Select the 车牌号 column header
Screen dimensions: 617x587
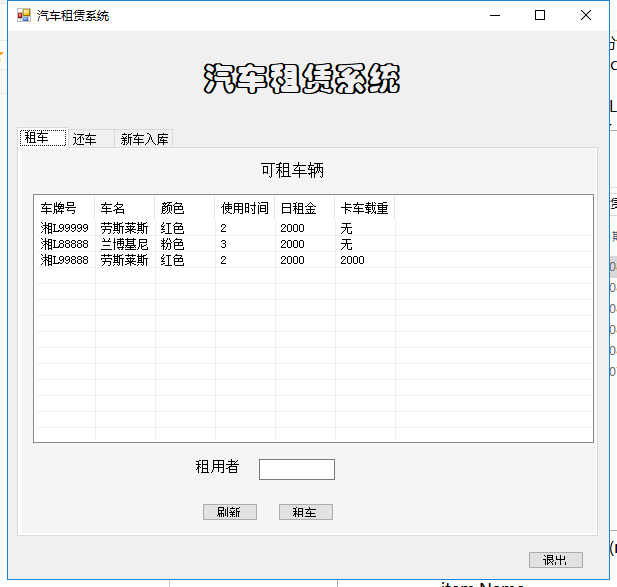(65, 208)
